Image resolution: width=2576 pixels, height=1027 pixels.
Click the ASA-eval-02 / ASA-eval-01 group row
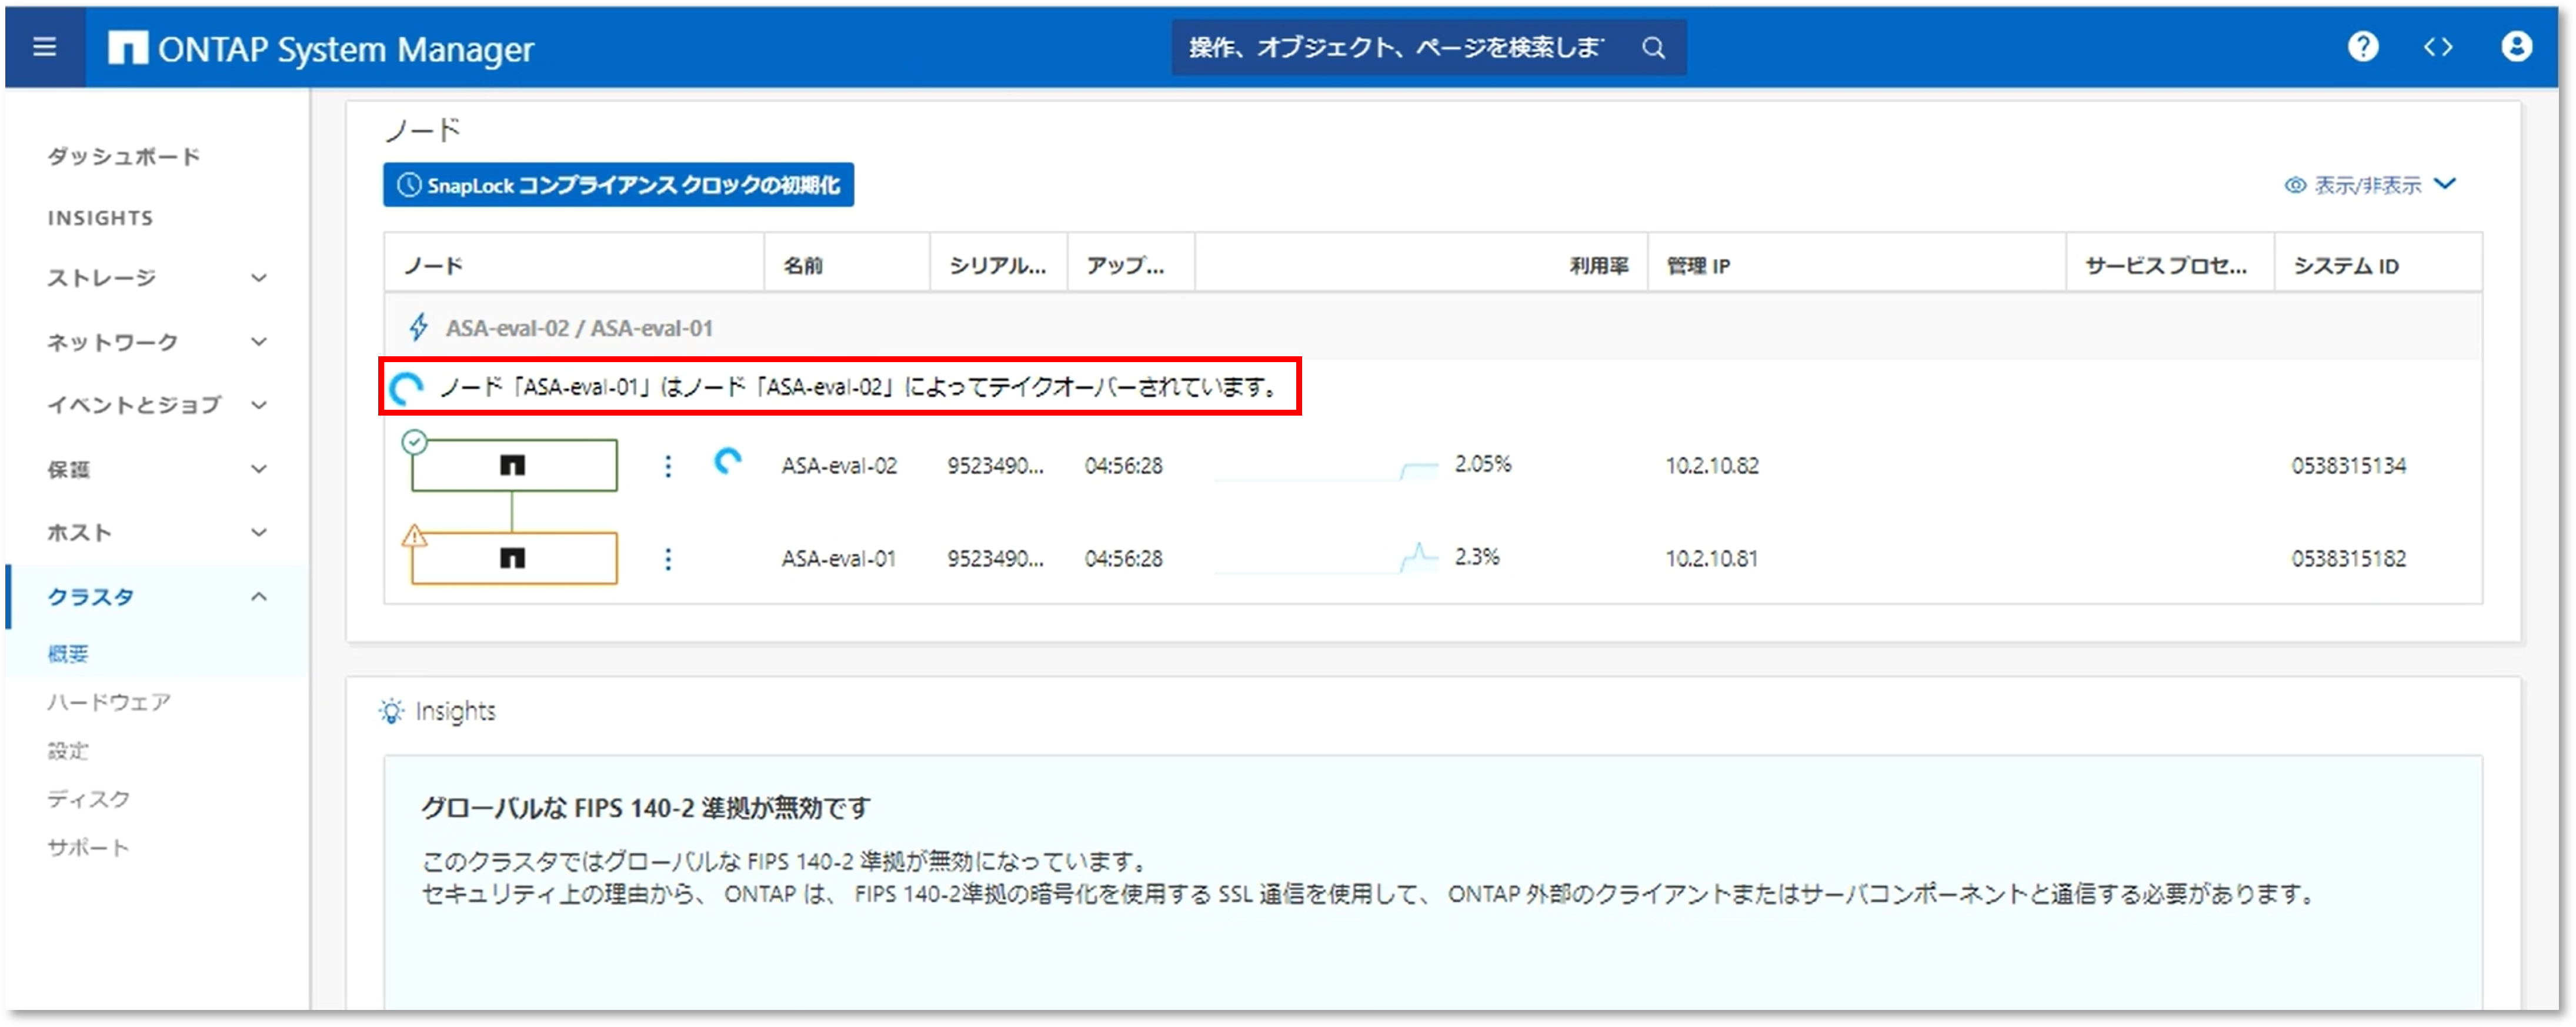(1432, 327)
